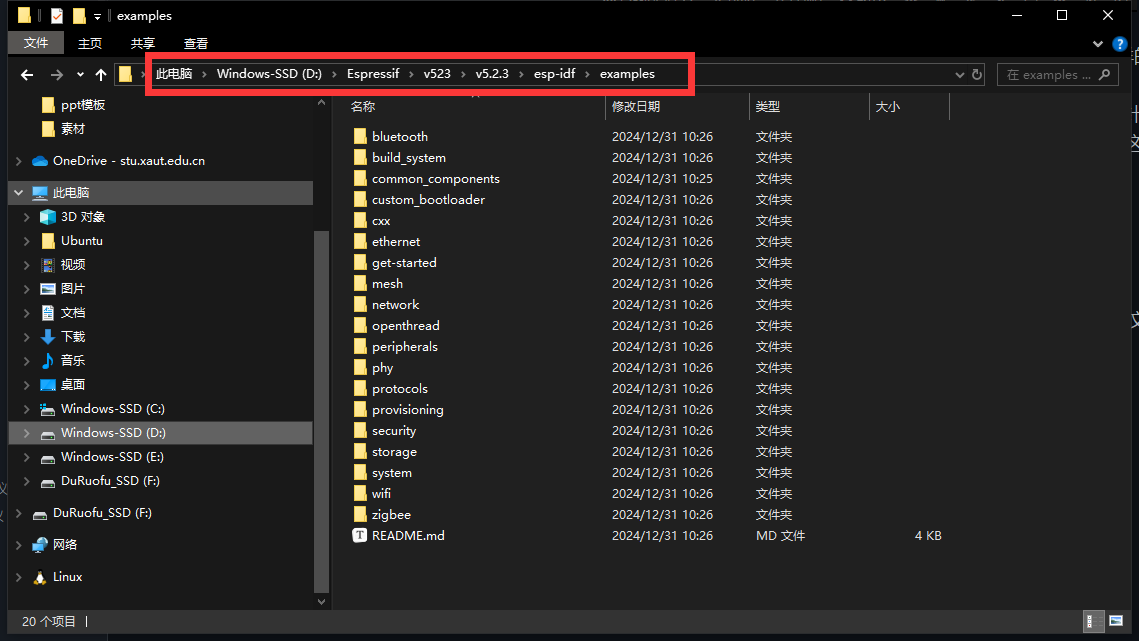Refresh the current folder view
This screenshot has height=641, width=1139.
click(x=976, y=75)
